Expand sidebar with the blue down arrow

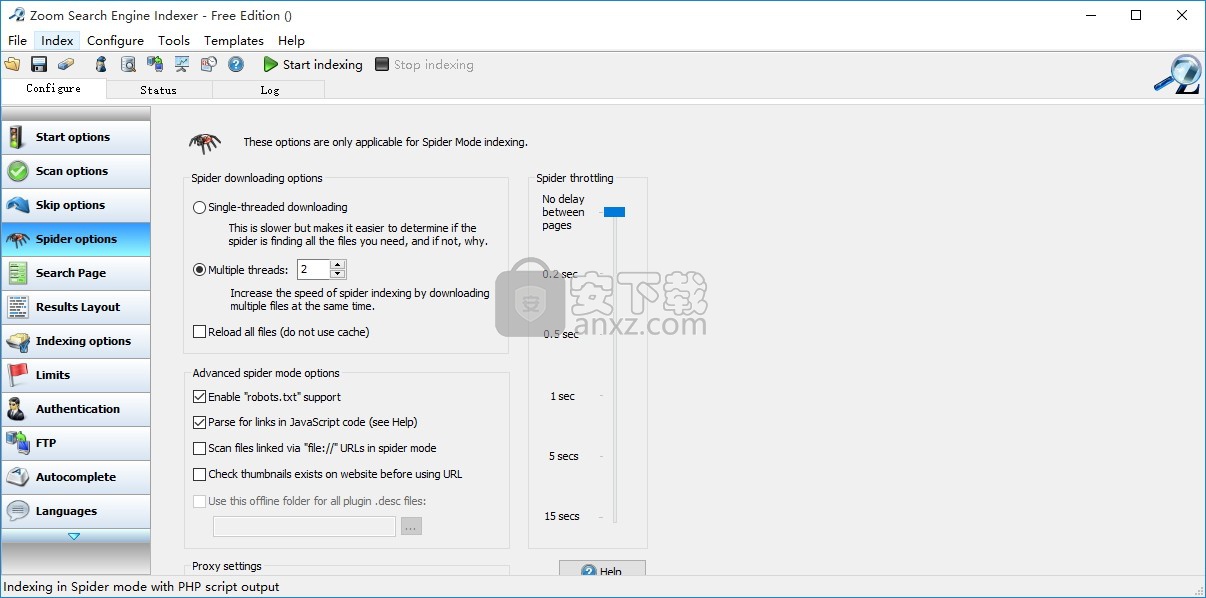point(74,536)
